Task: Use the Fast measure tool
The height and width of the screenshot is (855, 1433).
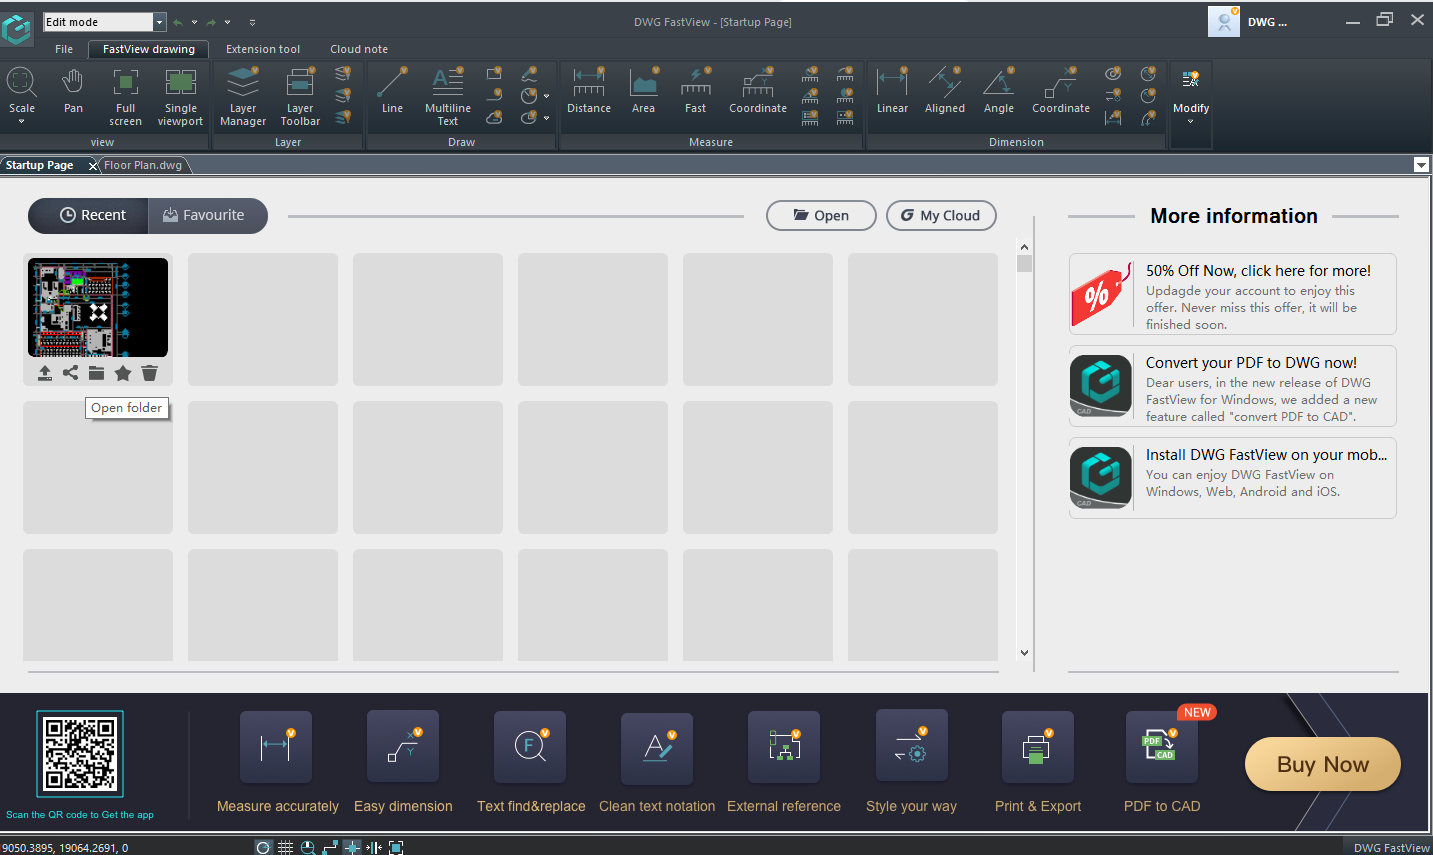Action: pos(695,92)
